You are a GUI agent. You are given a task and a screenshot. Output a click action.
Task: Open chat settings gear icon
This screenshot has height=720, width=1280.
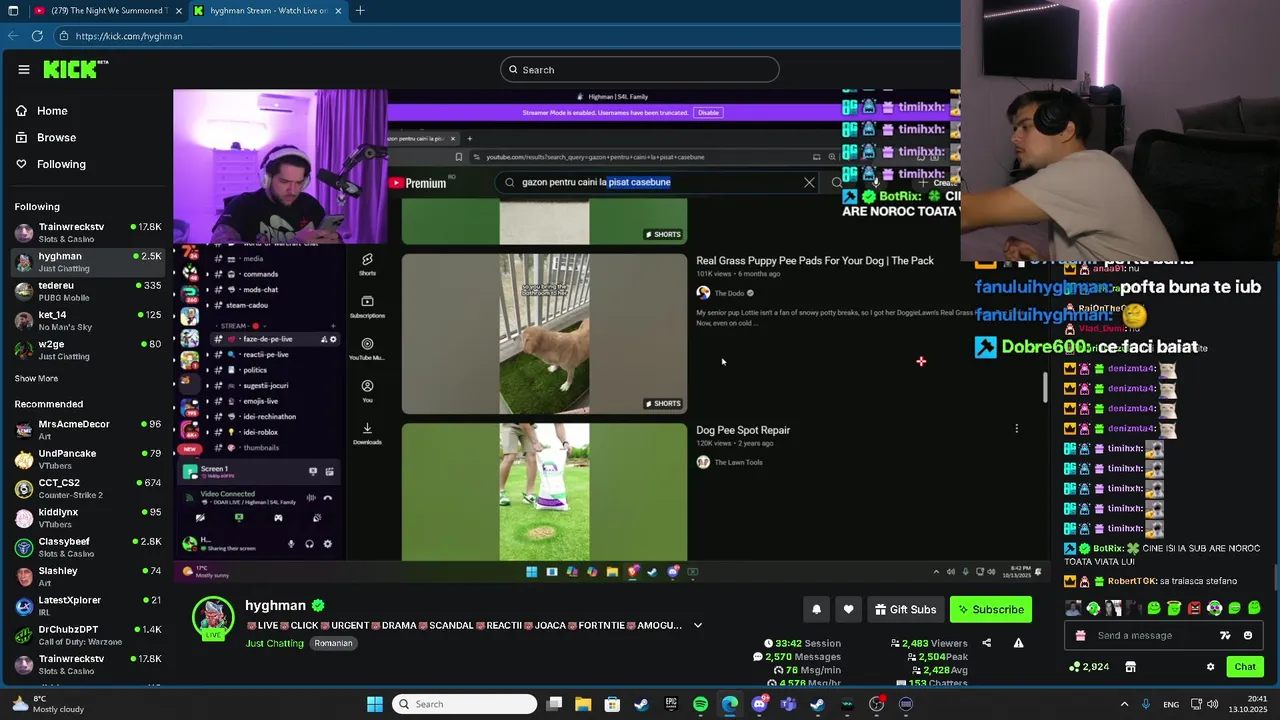point(1210,667)
